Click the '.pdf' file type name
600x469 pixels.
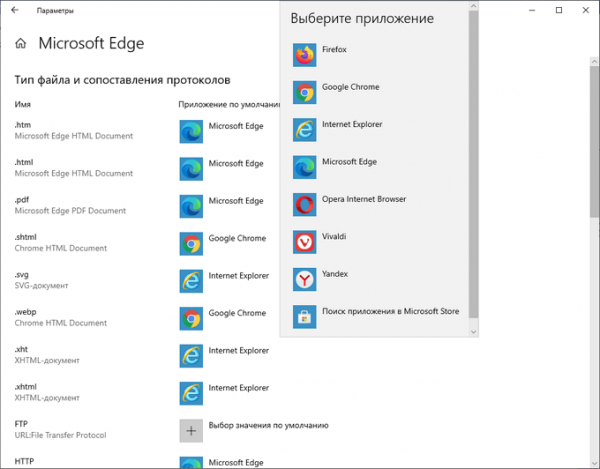[22, 200]
